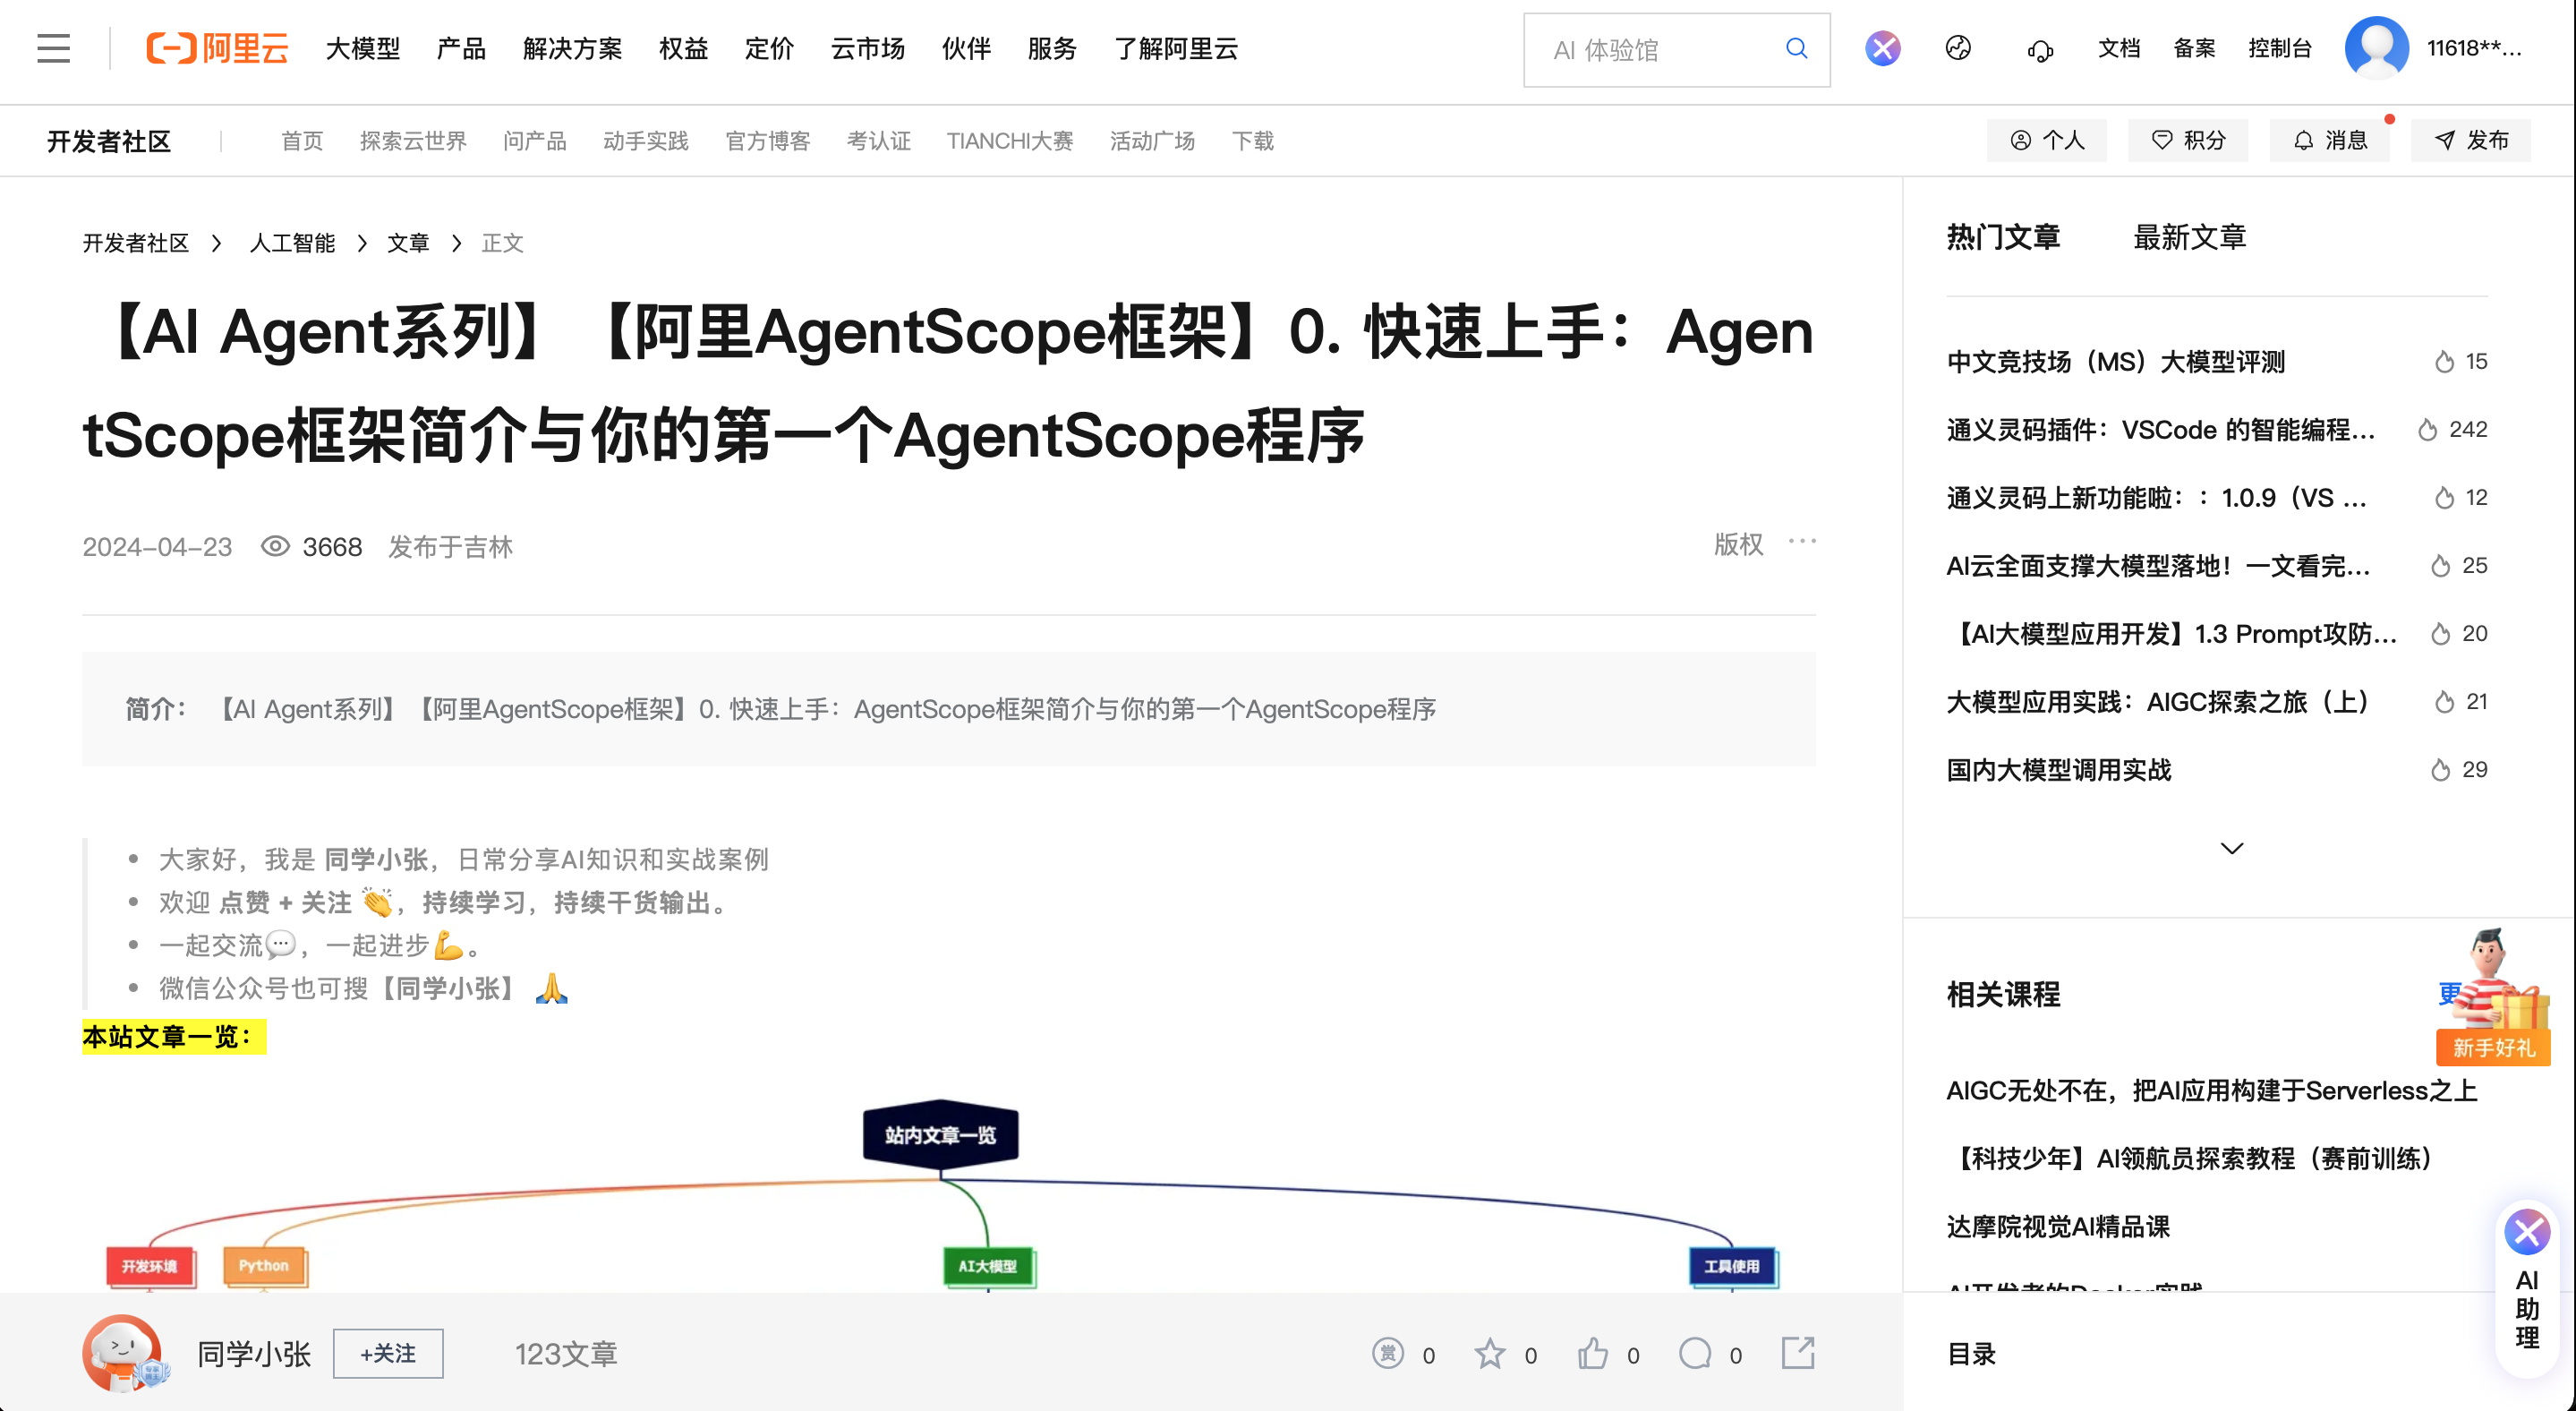Expand the hot articles list with the chevron
The height and width of the screenshot is (1411, 2576).
coord(2231,848)
